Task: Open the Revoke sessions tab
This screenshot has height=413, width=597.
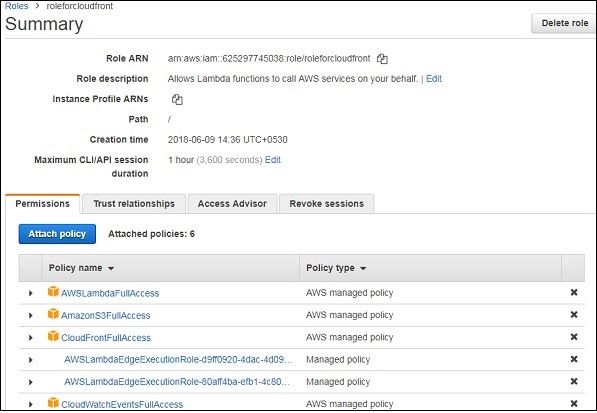Action: coord(327,204)
